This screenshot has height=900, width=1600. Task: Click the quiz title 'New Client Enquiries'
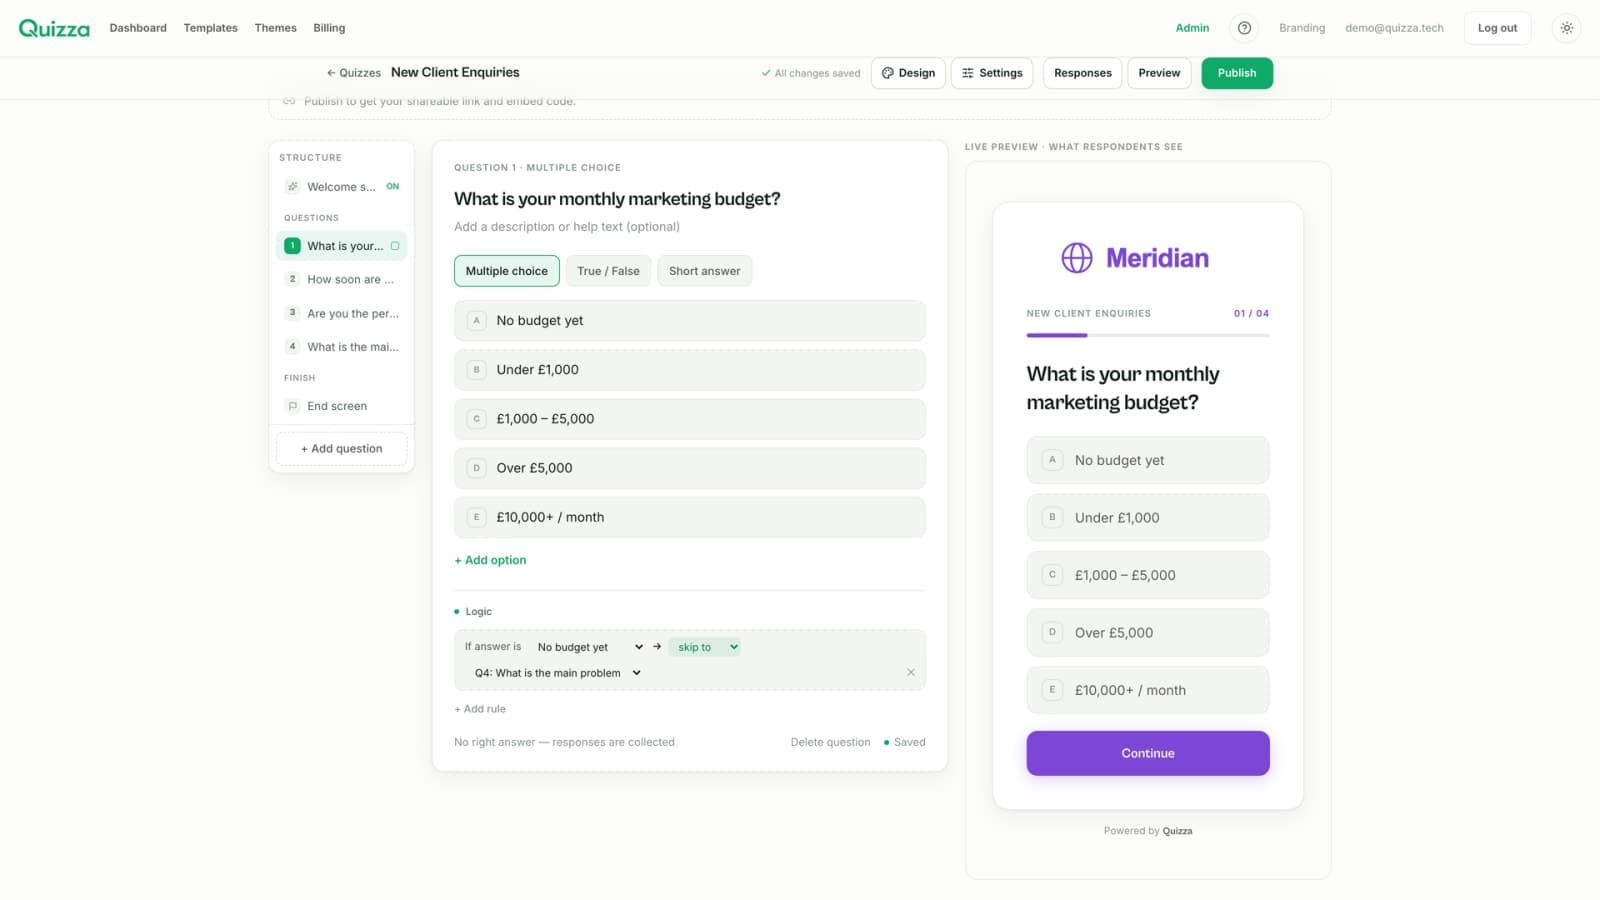pyautogui.click(x=455, y=72)
